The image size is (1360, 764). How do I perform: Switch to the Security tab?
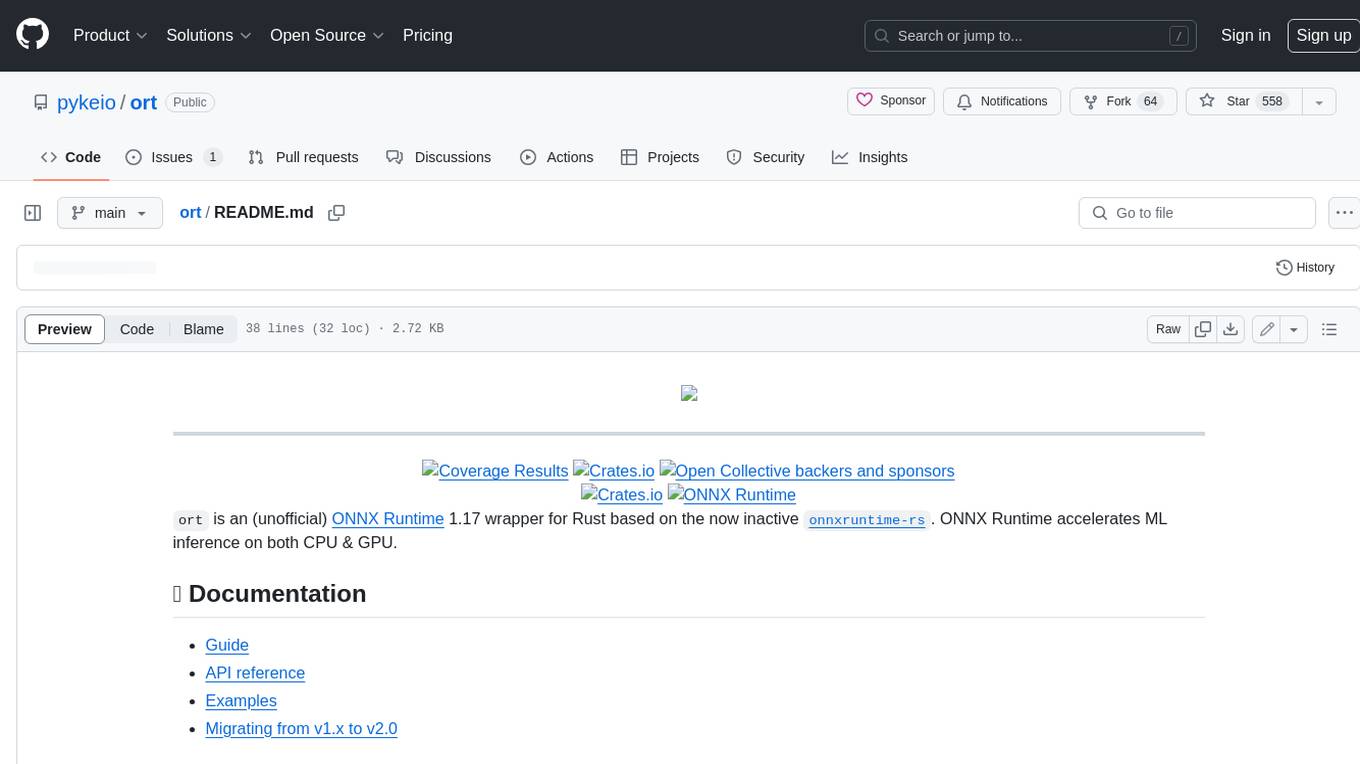click(x=765, y=157)
